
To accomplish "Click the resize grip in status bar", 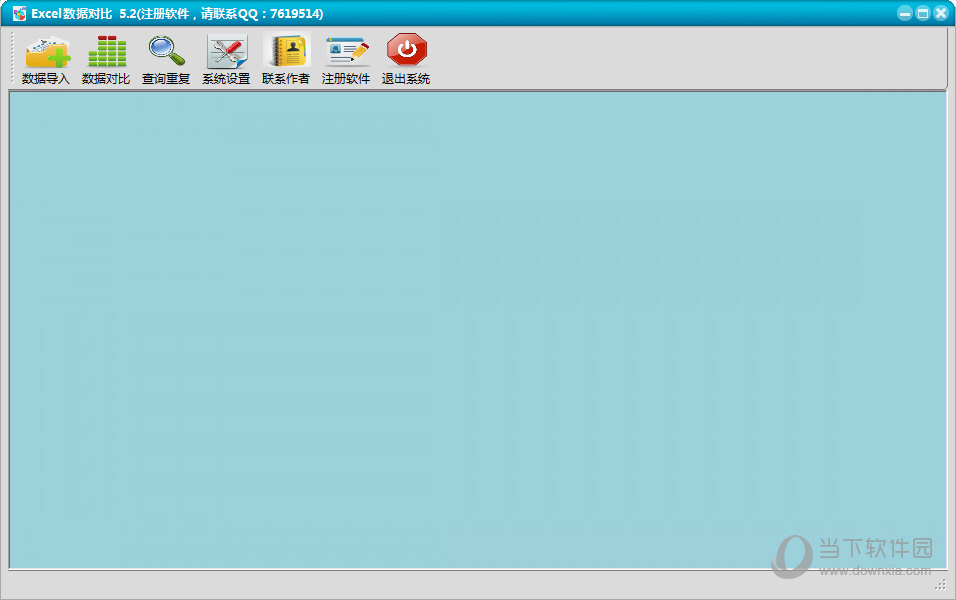I will click(940, 585).
